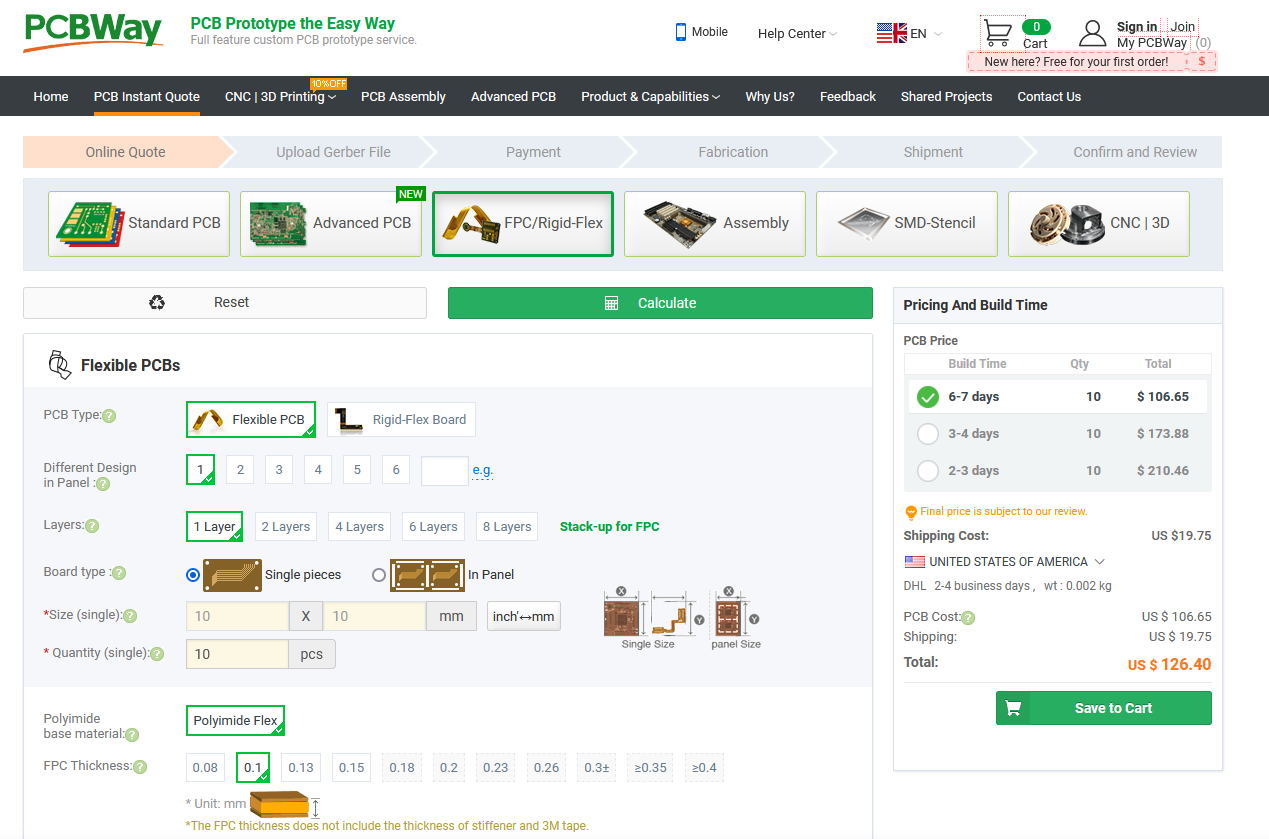
Task: Click the CNC | 3D parts image
Action: click(x=1067, y=223)
